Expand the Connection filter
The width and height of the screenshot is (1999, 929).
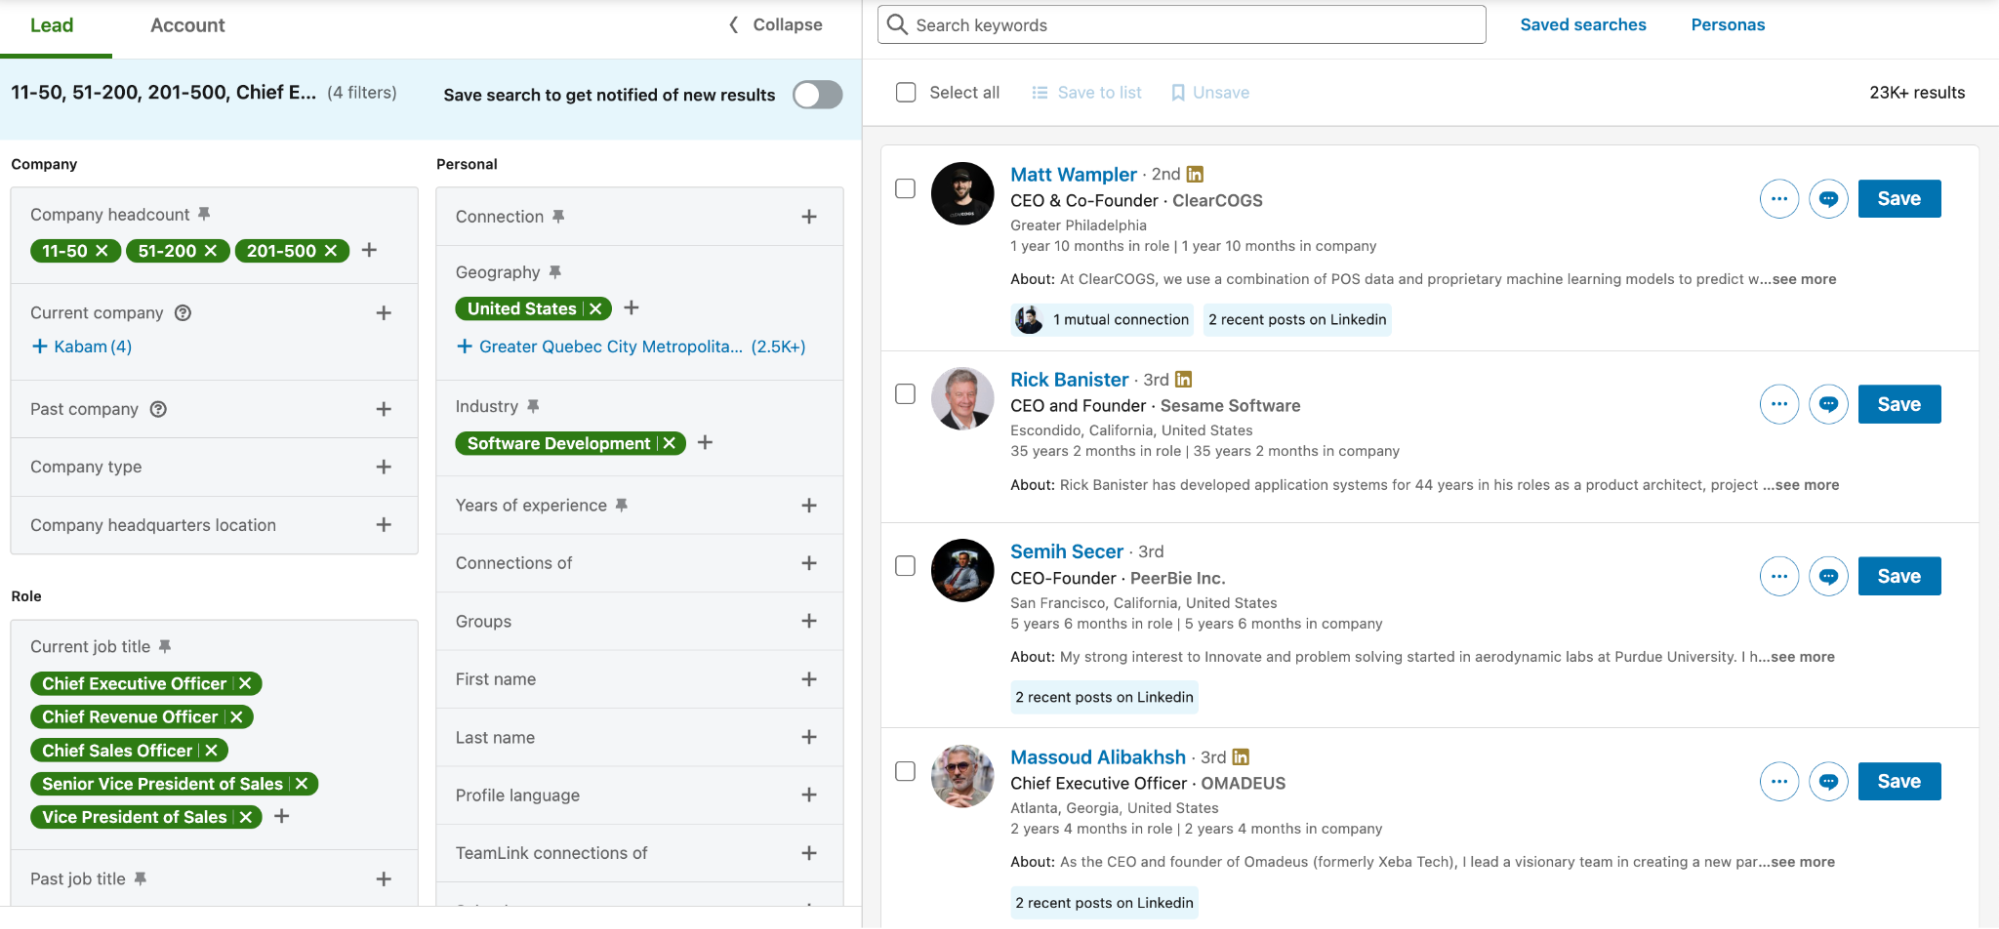pos(809,217)
